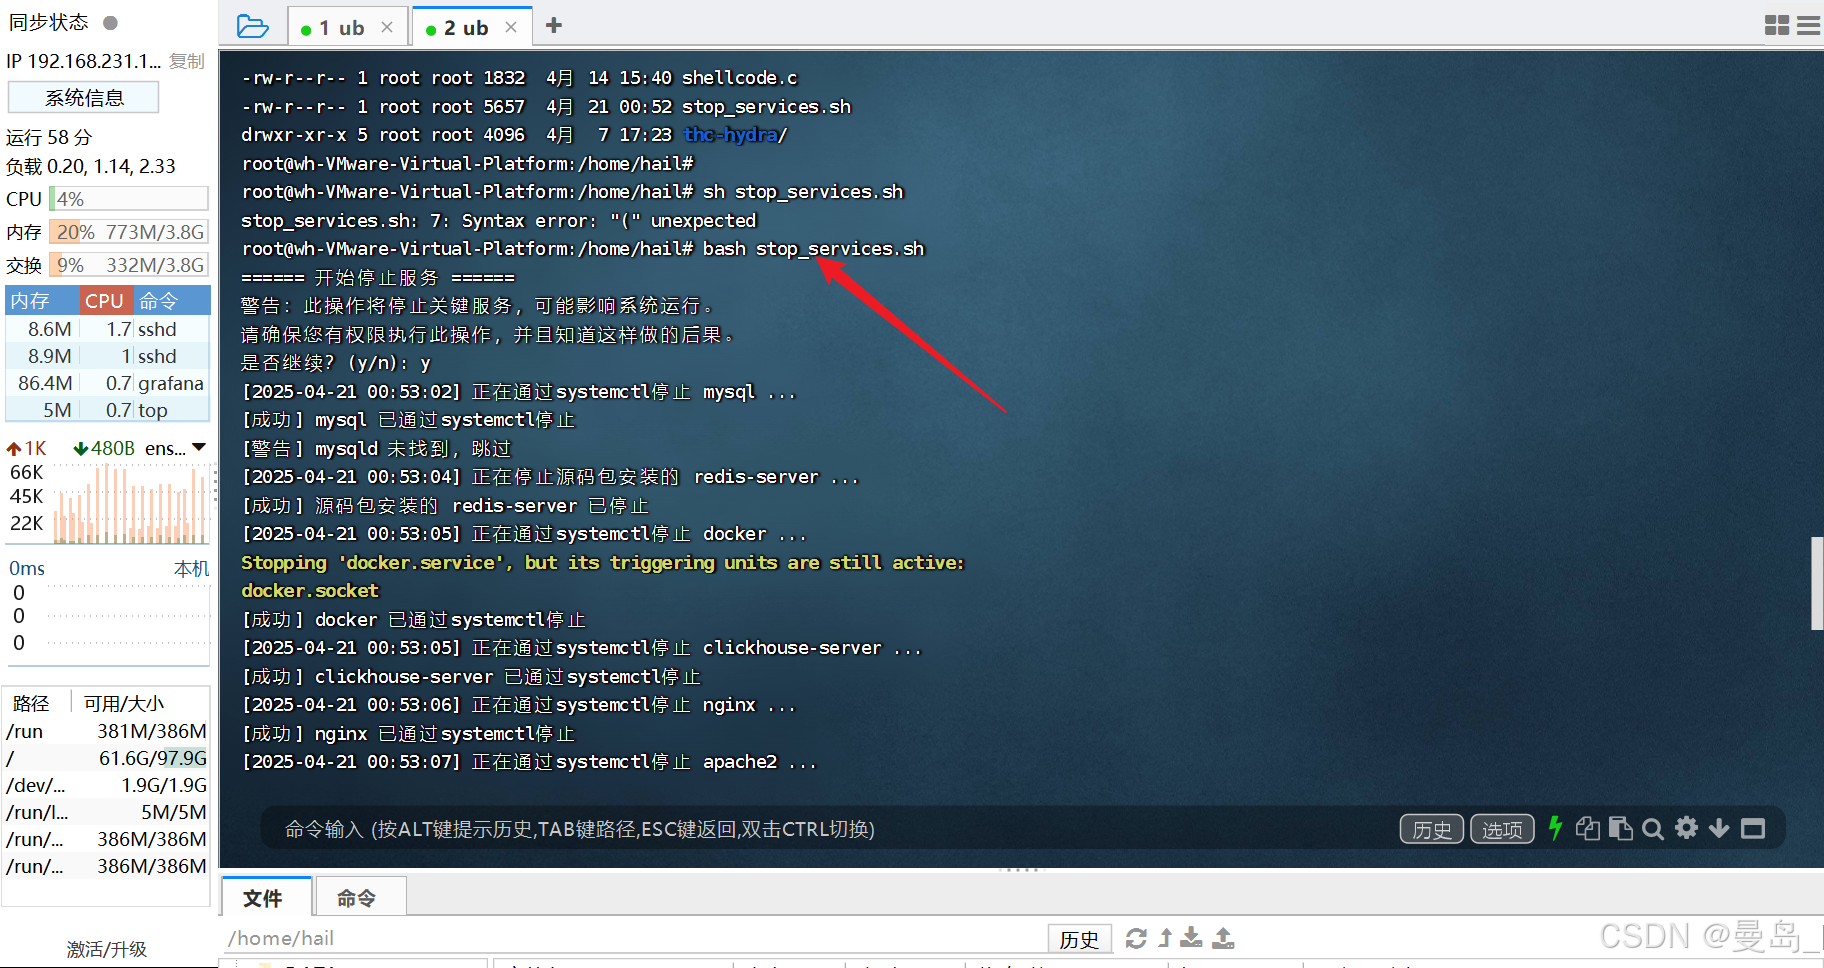Select the /run disk row 381M/386M
Viewport: 1824px width, 968px height.
106,731
